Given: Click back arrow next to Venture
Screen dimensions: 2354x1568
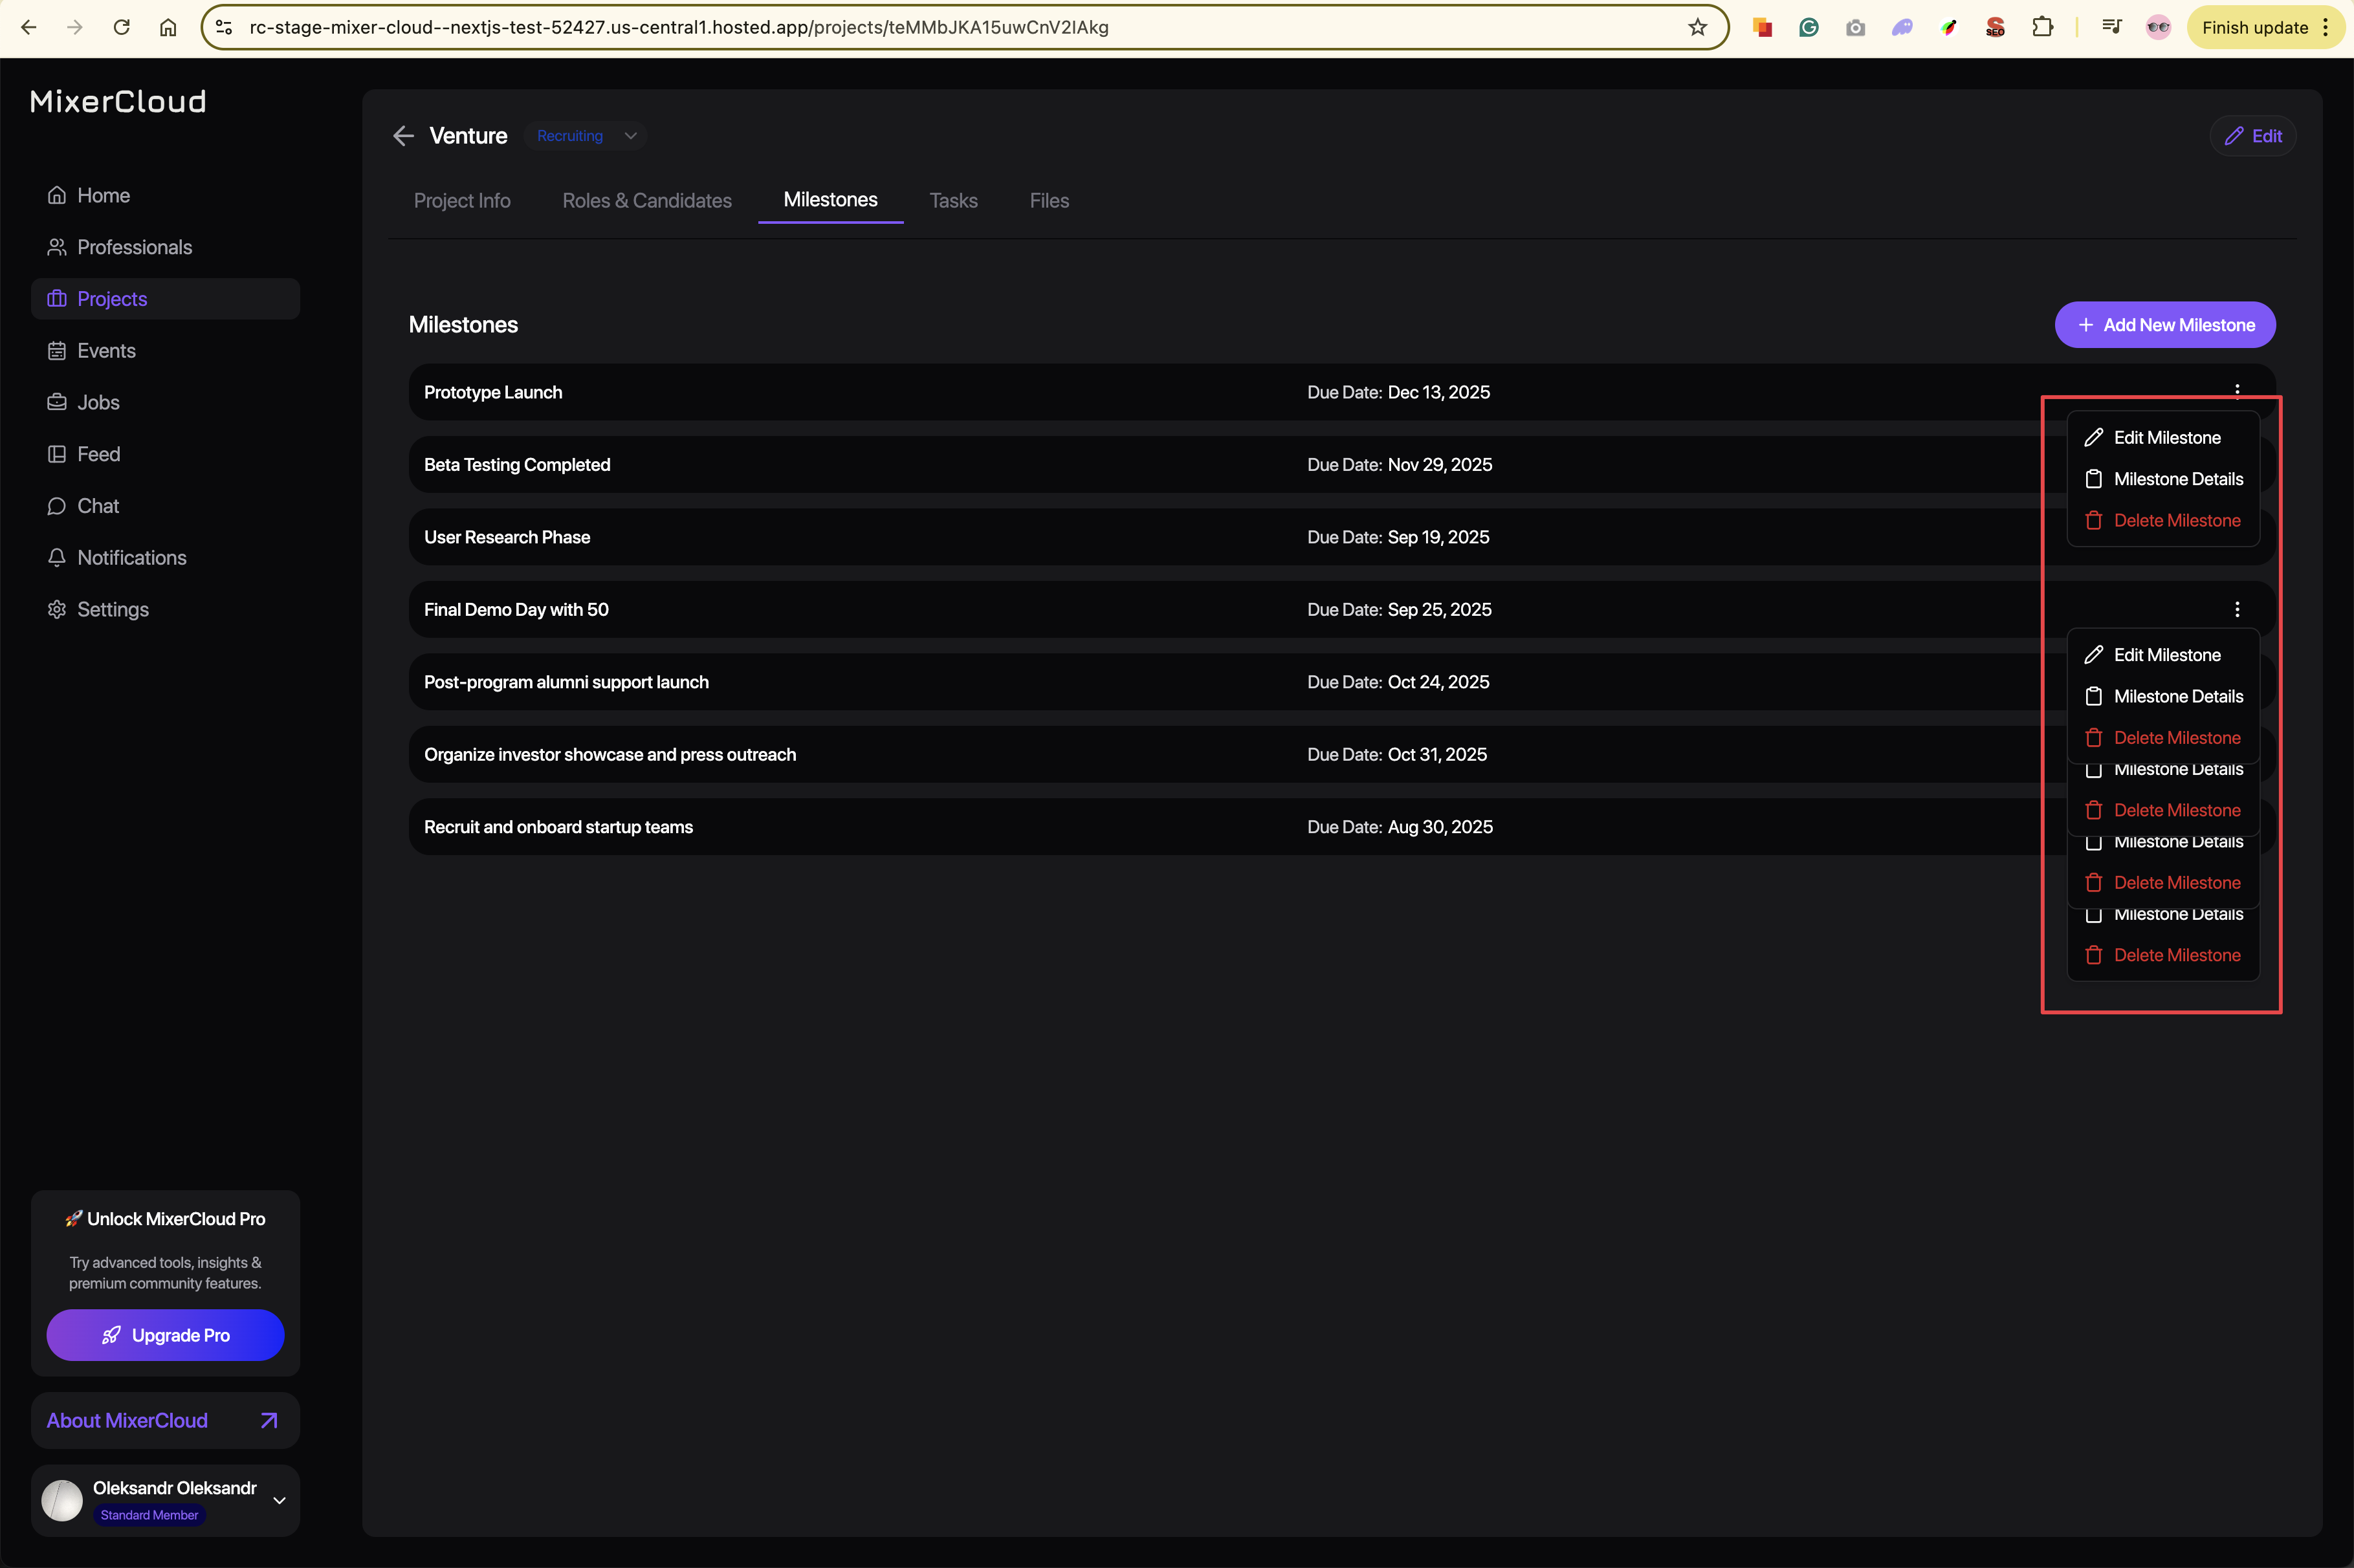Looking at the screenshot, I should coord(403,136).
